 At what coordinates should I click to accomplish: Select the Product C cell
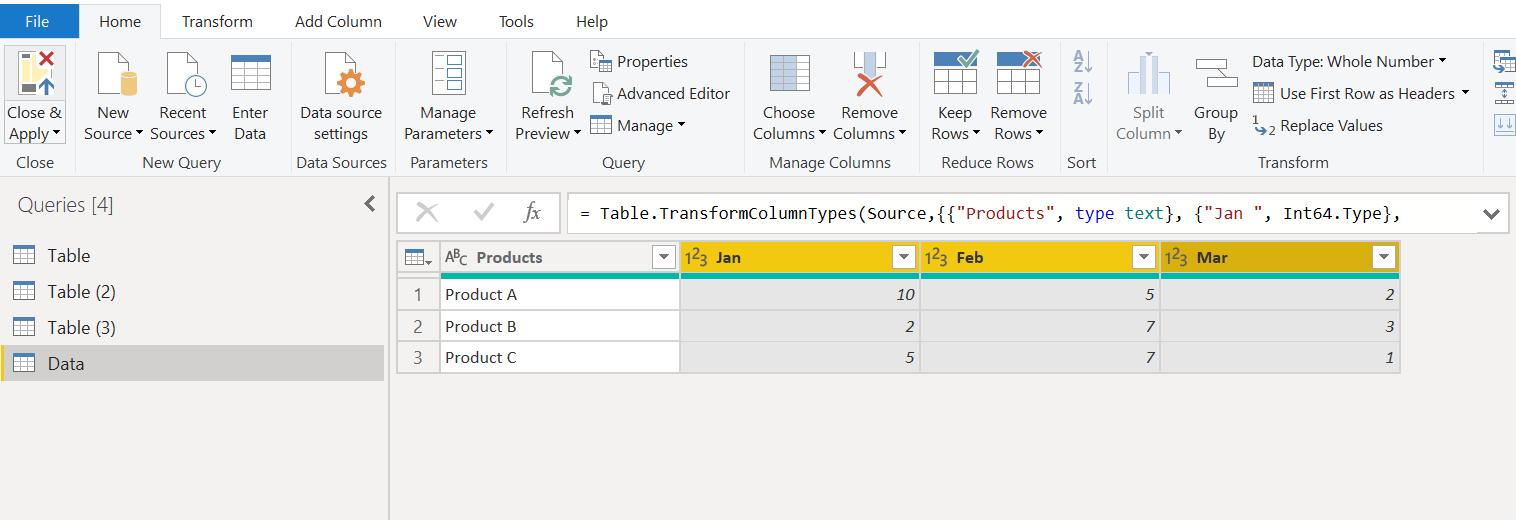point(560,358)
